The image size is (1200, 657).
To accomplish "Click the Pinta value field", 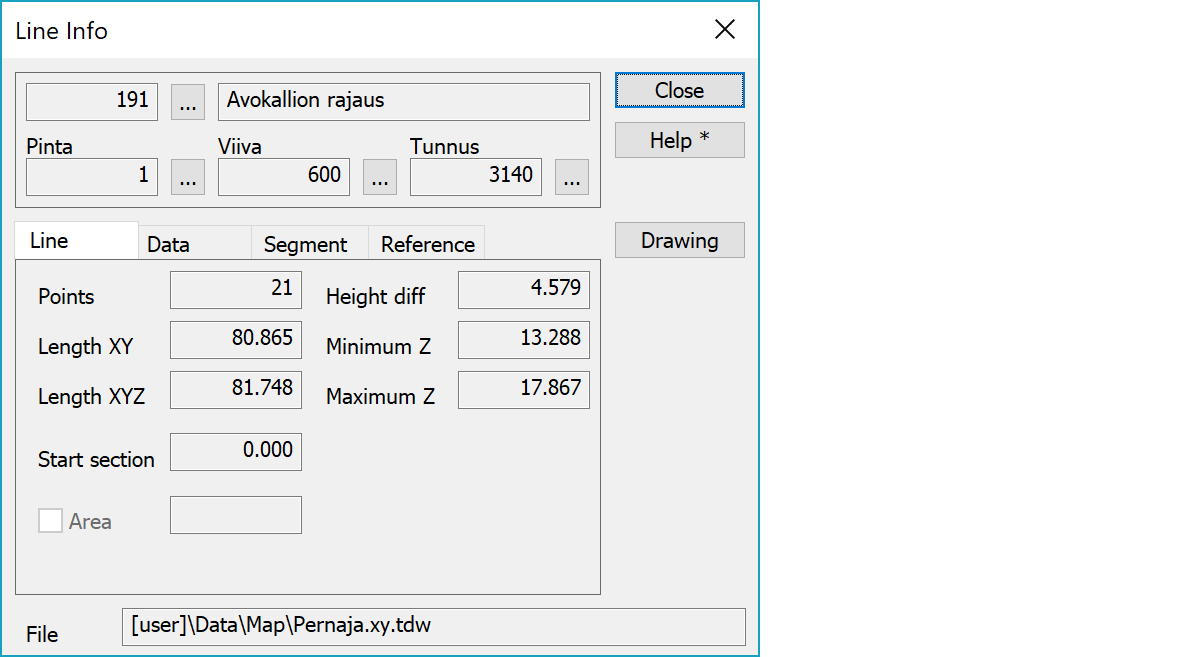I will [x=92, y=177].
